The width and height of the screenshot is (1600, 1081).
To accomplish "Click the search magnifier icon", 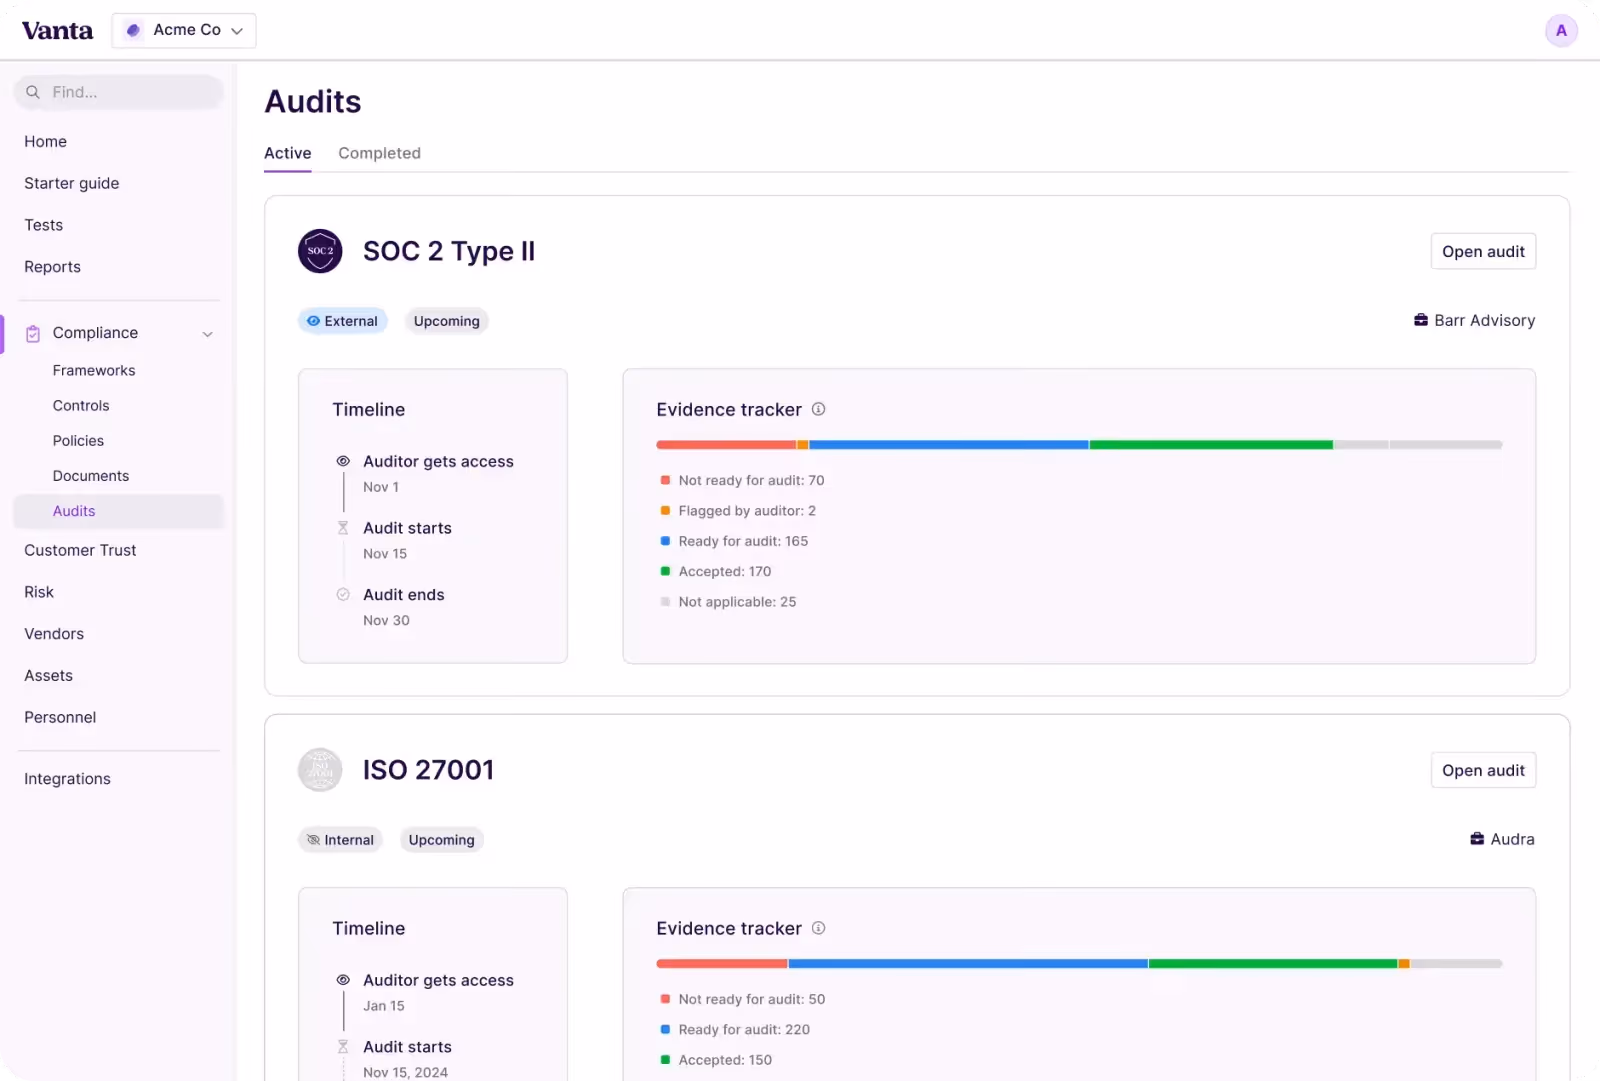I will click(33, 92).
